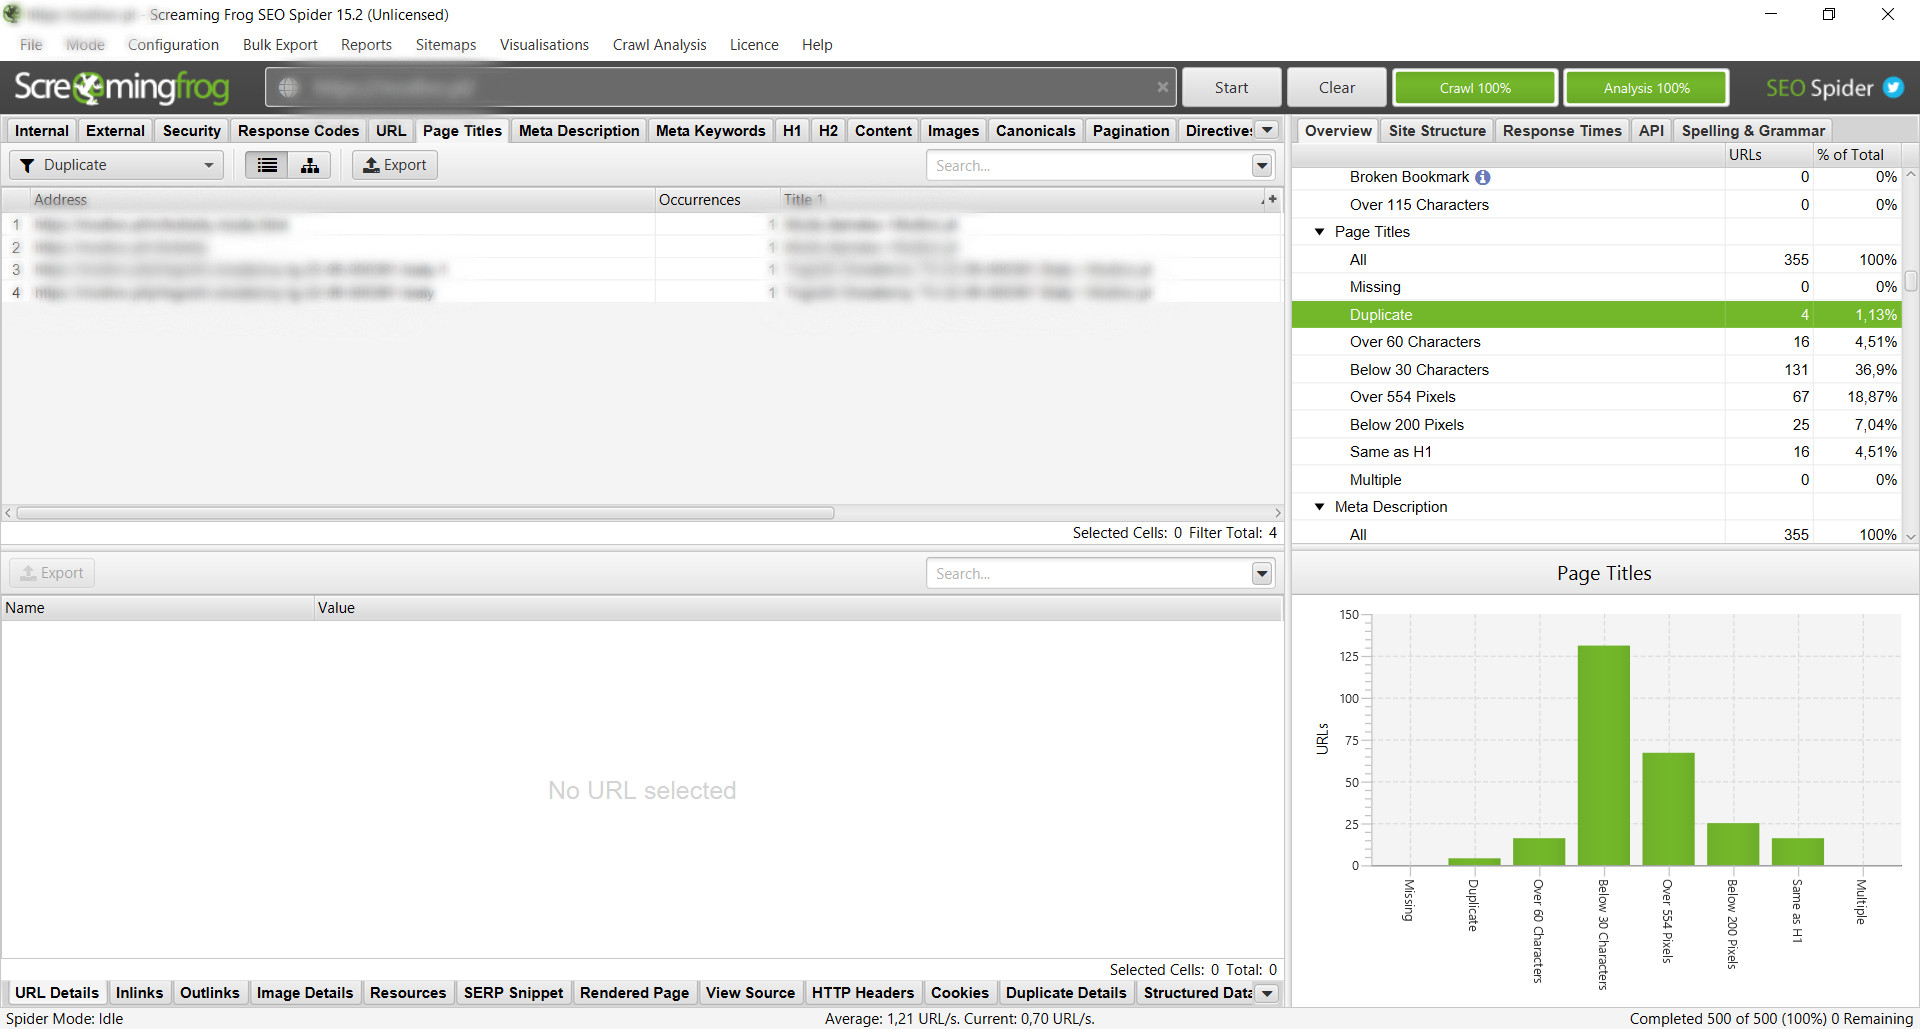
Task: Switch to the Meta Description tab
Action: click(x=578, y=131)
